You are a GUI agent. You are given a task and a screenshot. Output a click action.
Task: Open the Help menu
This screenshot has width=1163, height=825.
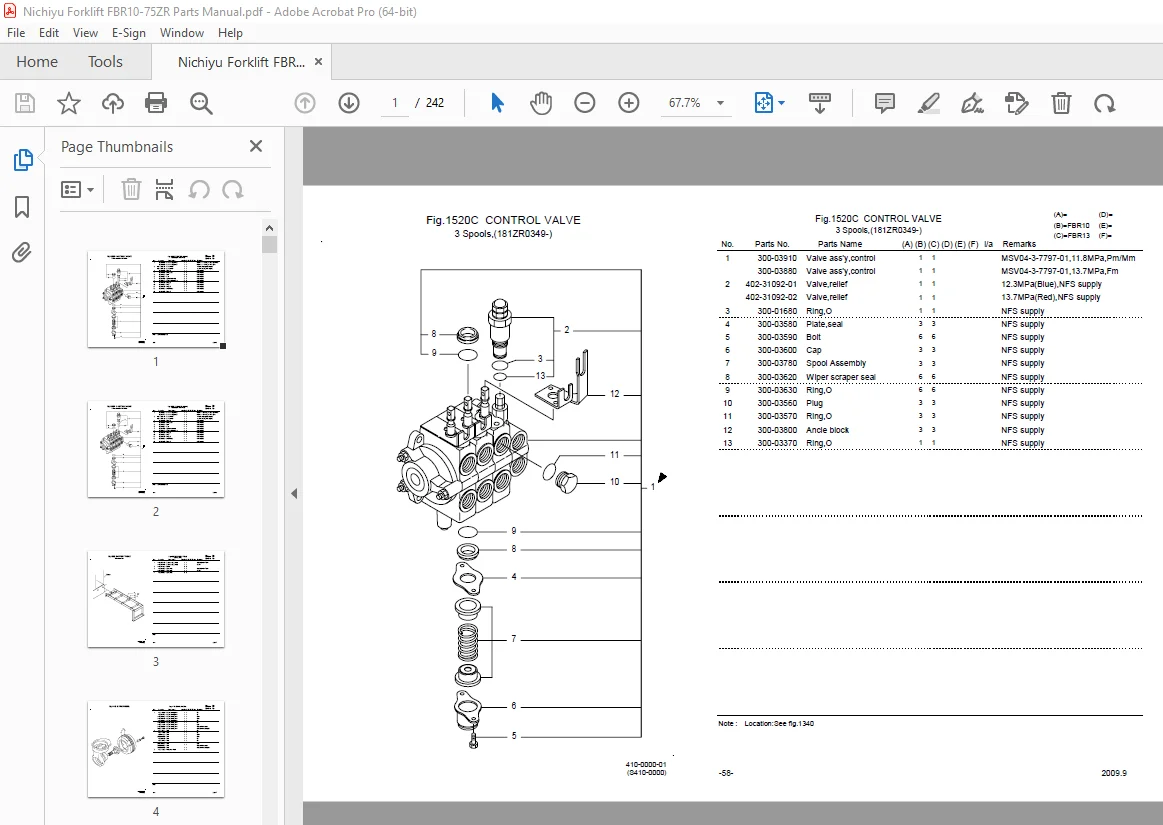pos(230,33)
